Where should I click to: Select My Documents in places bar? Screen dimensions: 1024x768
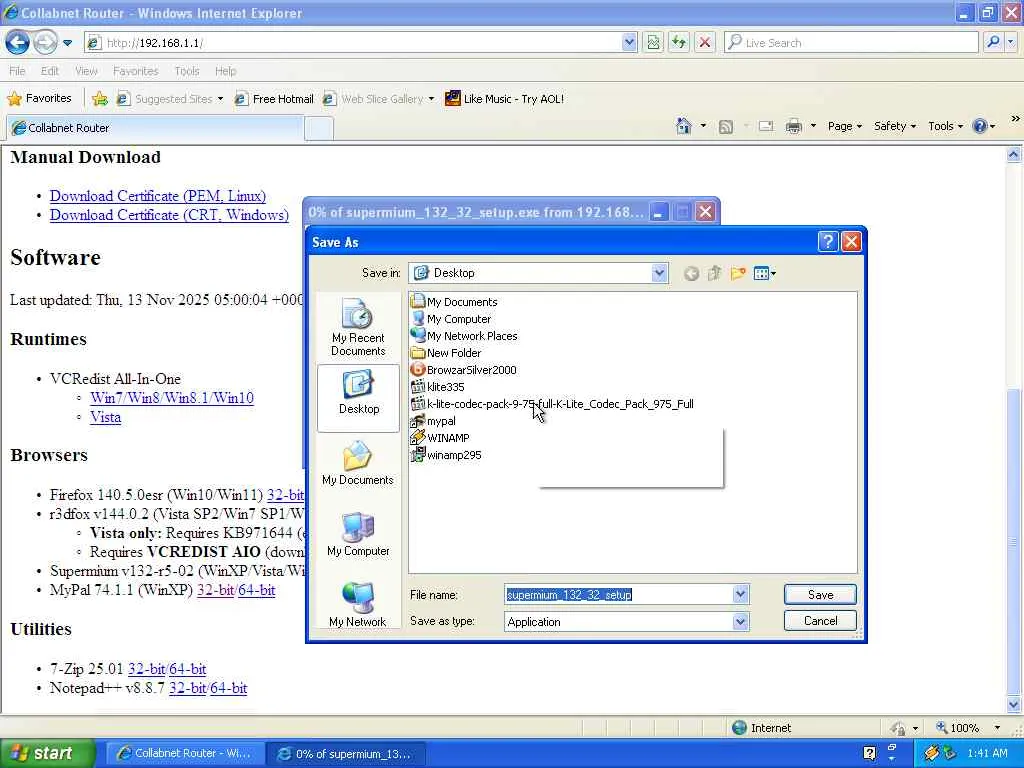click(x=358, y=463)
